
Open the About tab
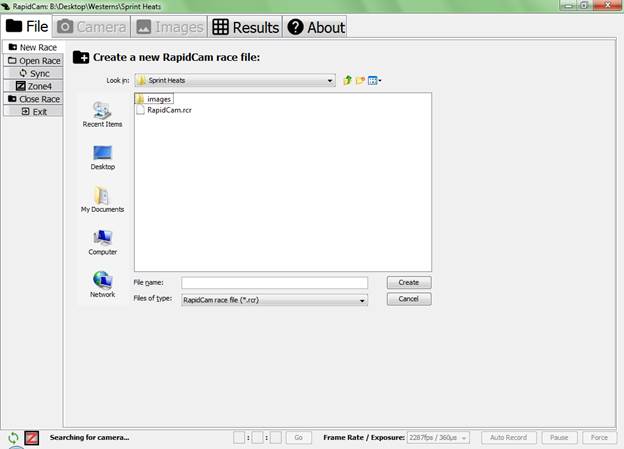pos(316,27)
